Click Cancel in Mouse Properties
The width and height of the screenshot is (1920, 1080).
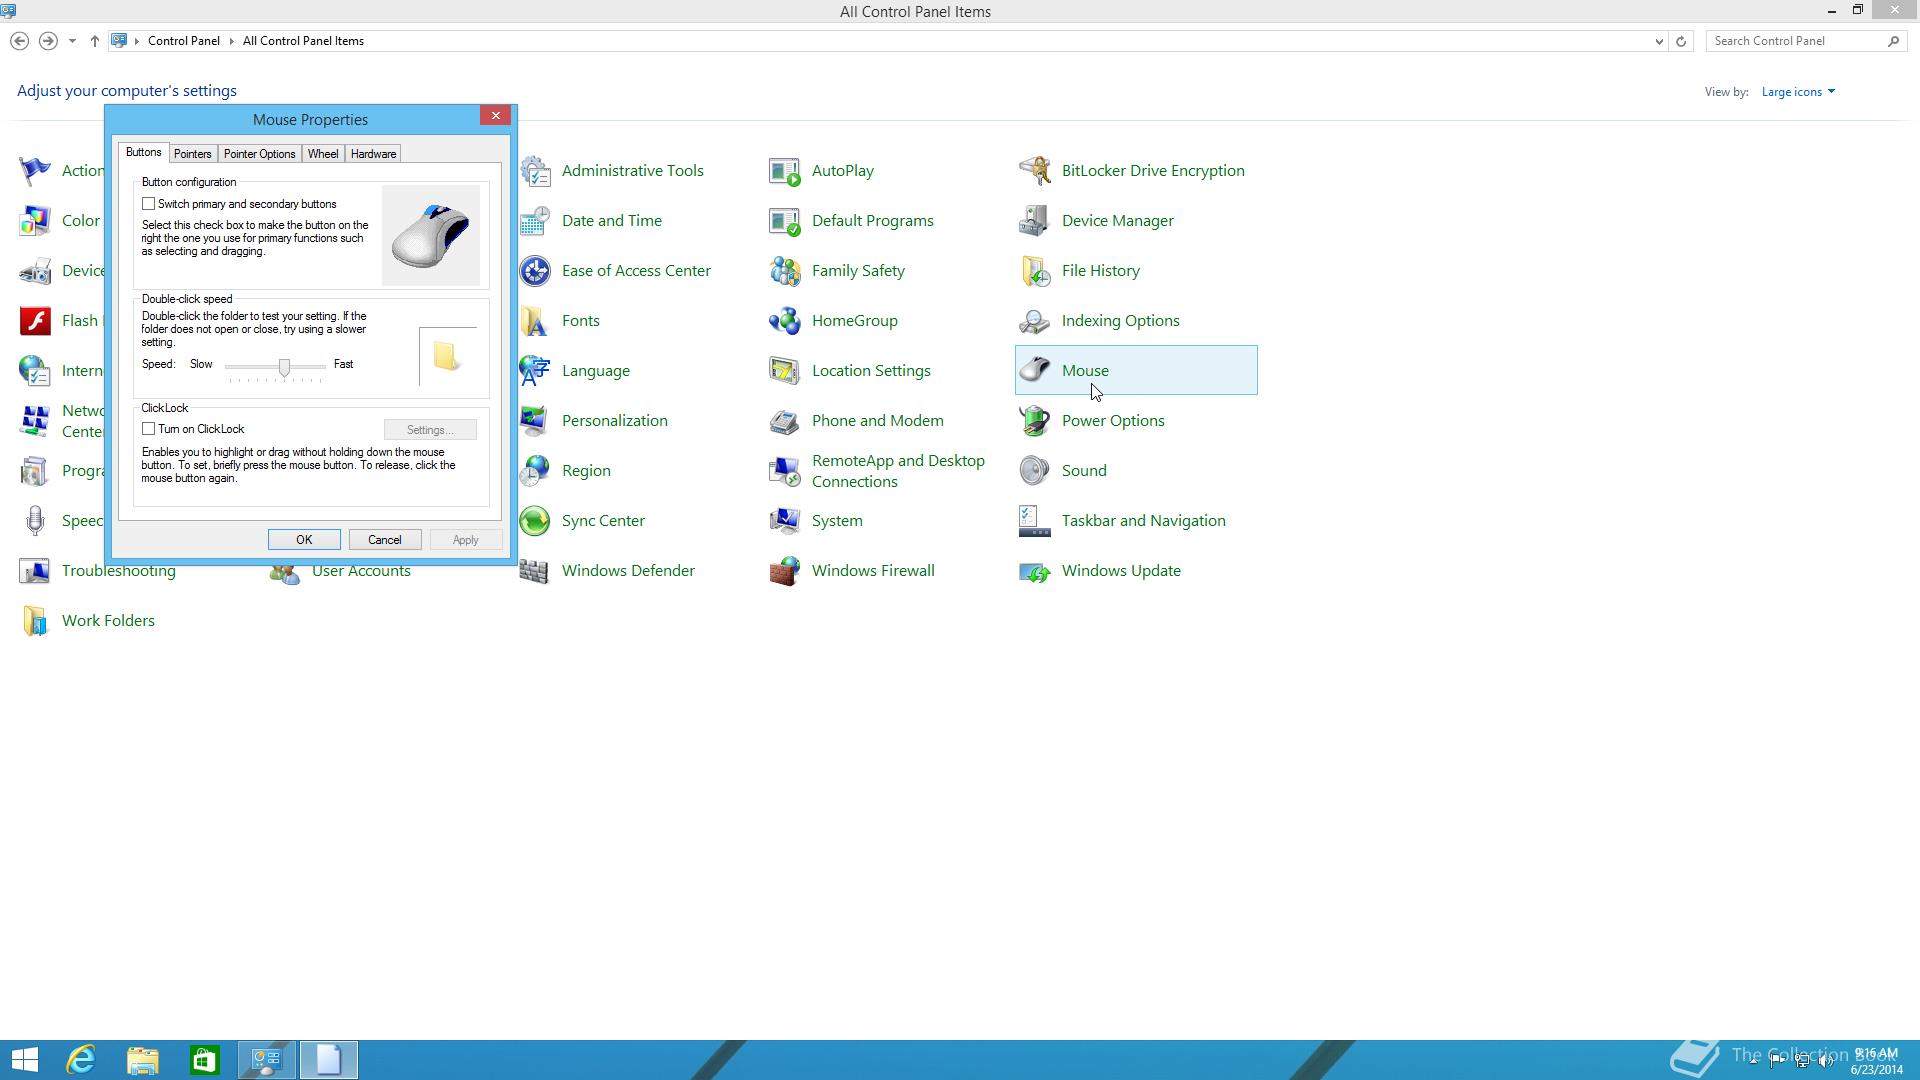[x=385, y=540]
